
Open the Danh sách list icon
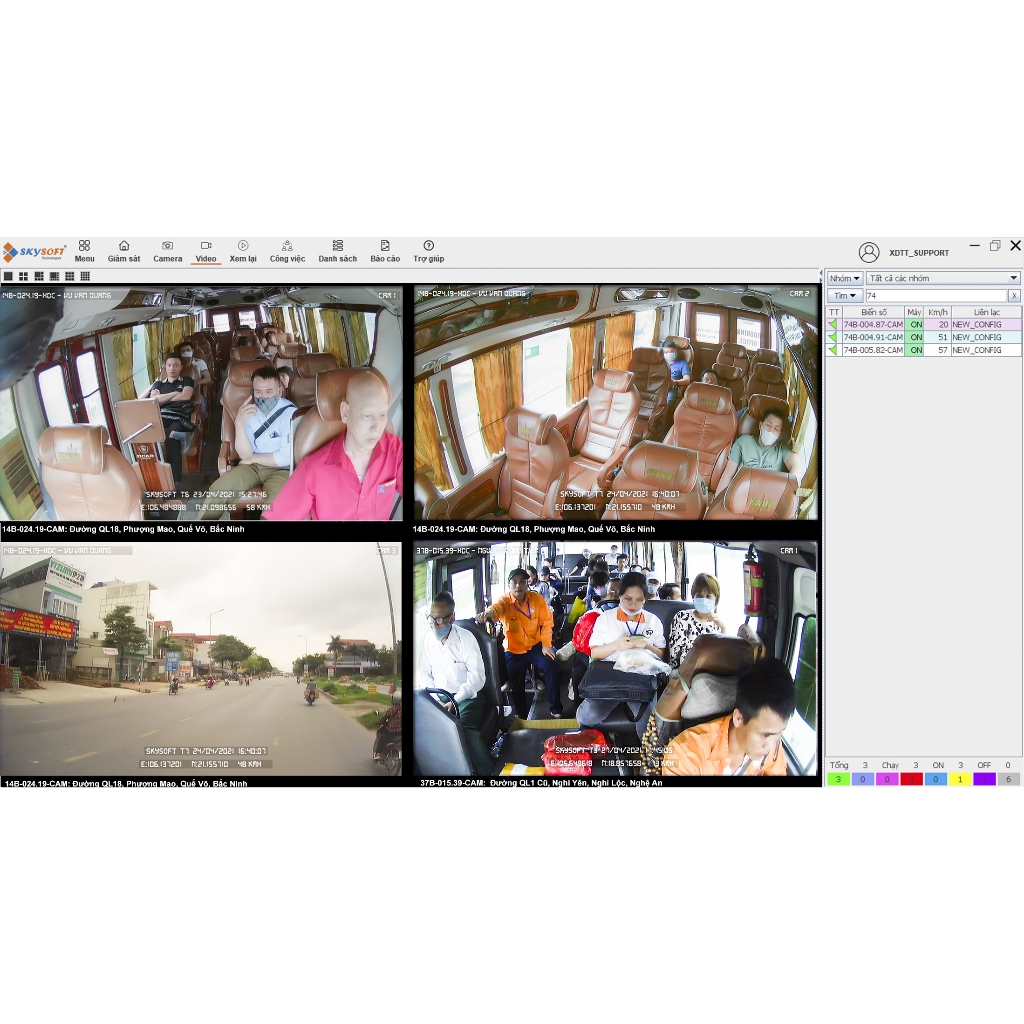338,250
